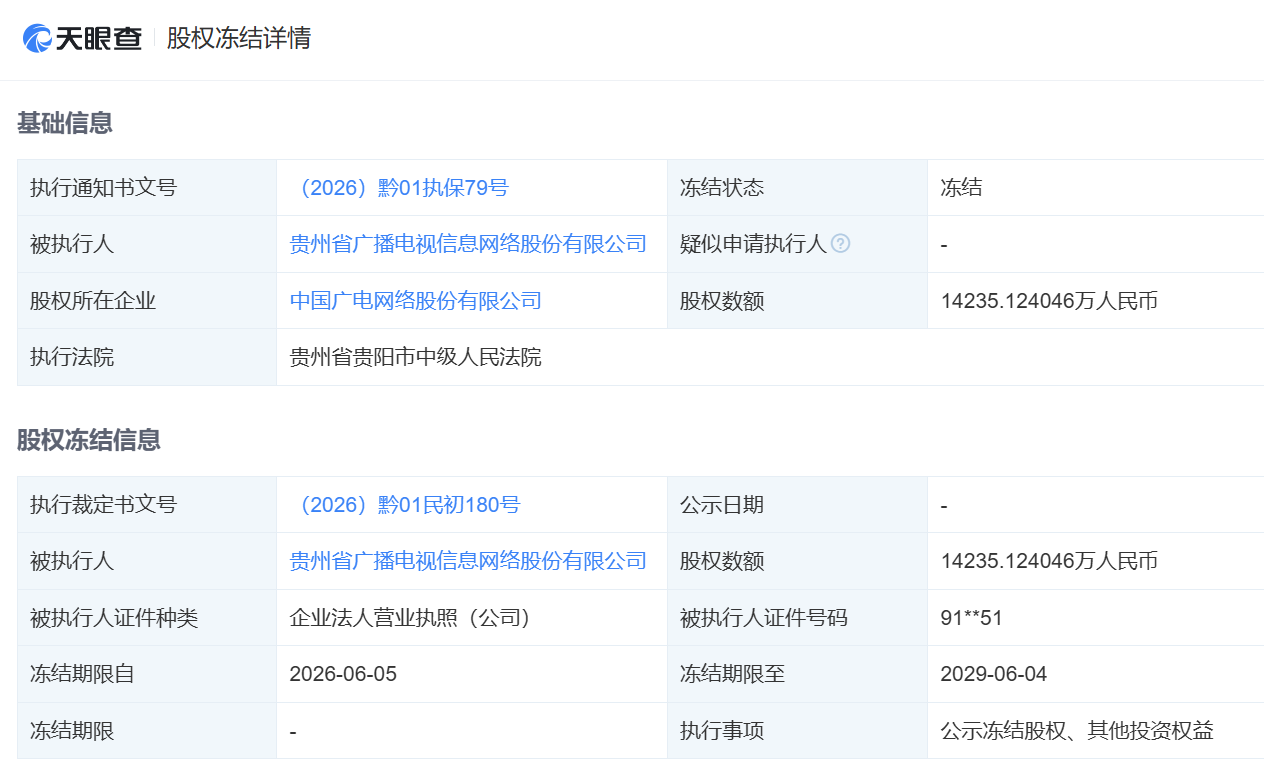This screenshot has width=1264, height=770.
Task: Open the （2026）黔01执保79号 notice link
Action: click(x=399, y=187)
